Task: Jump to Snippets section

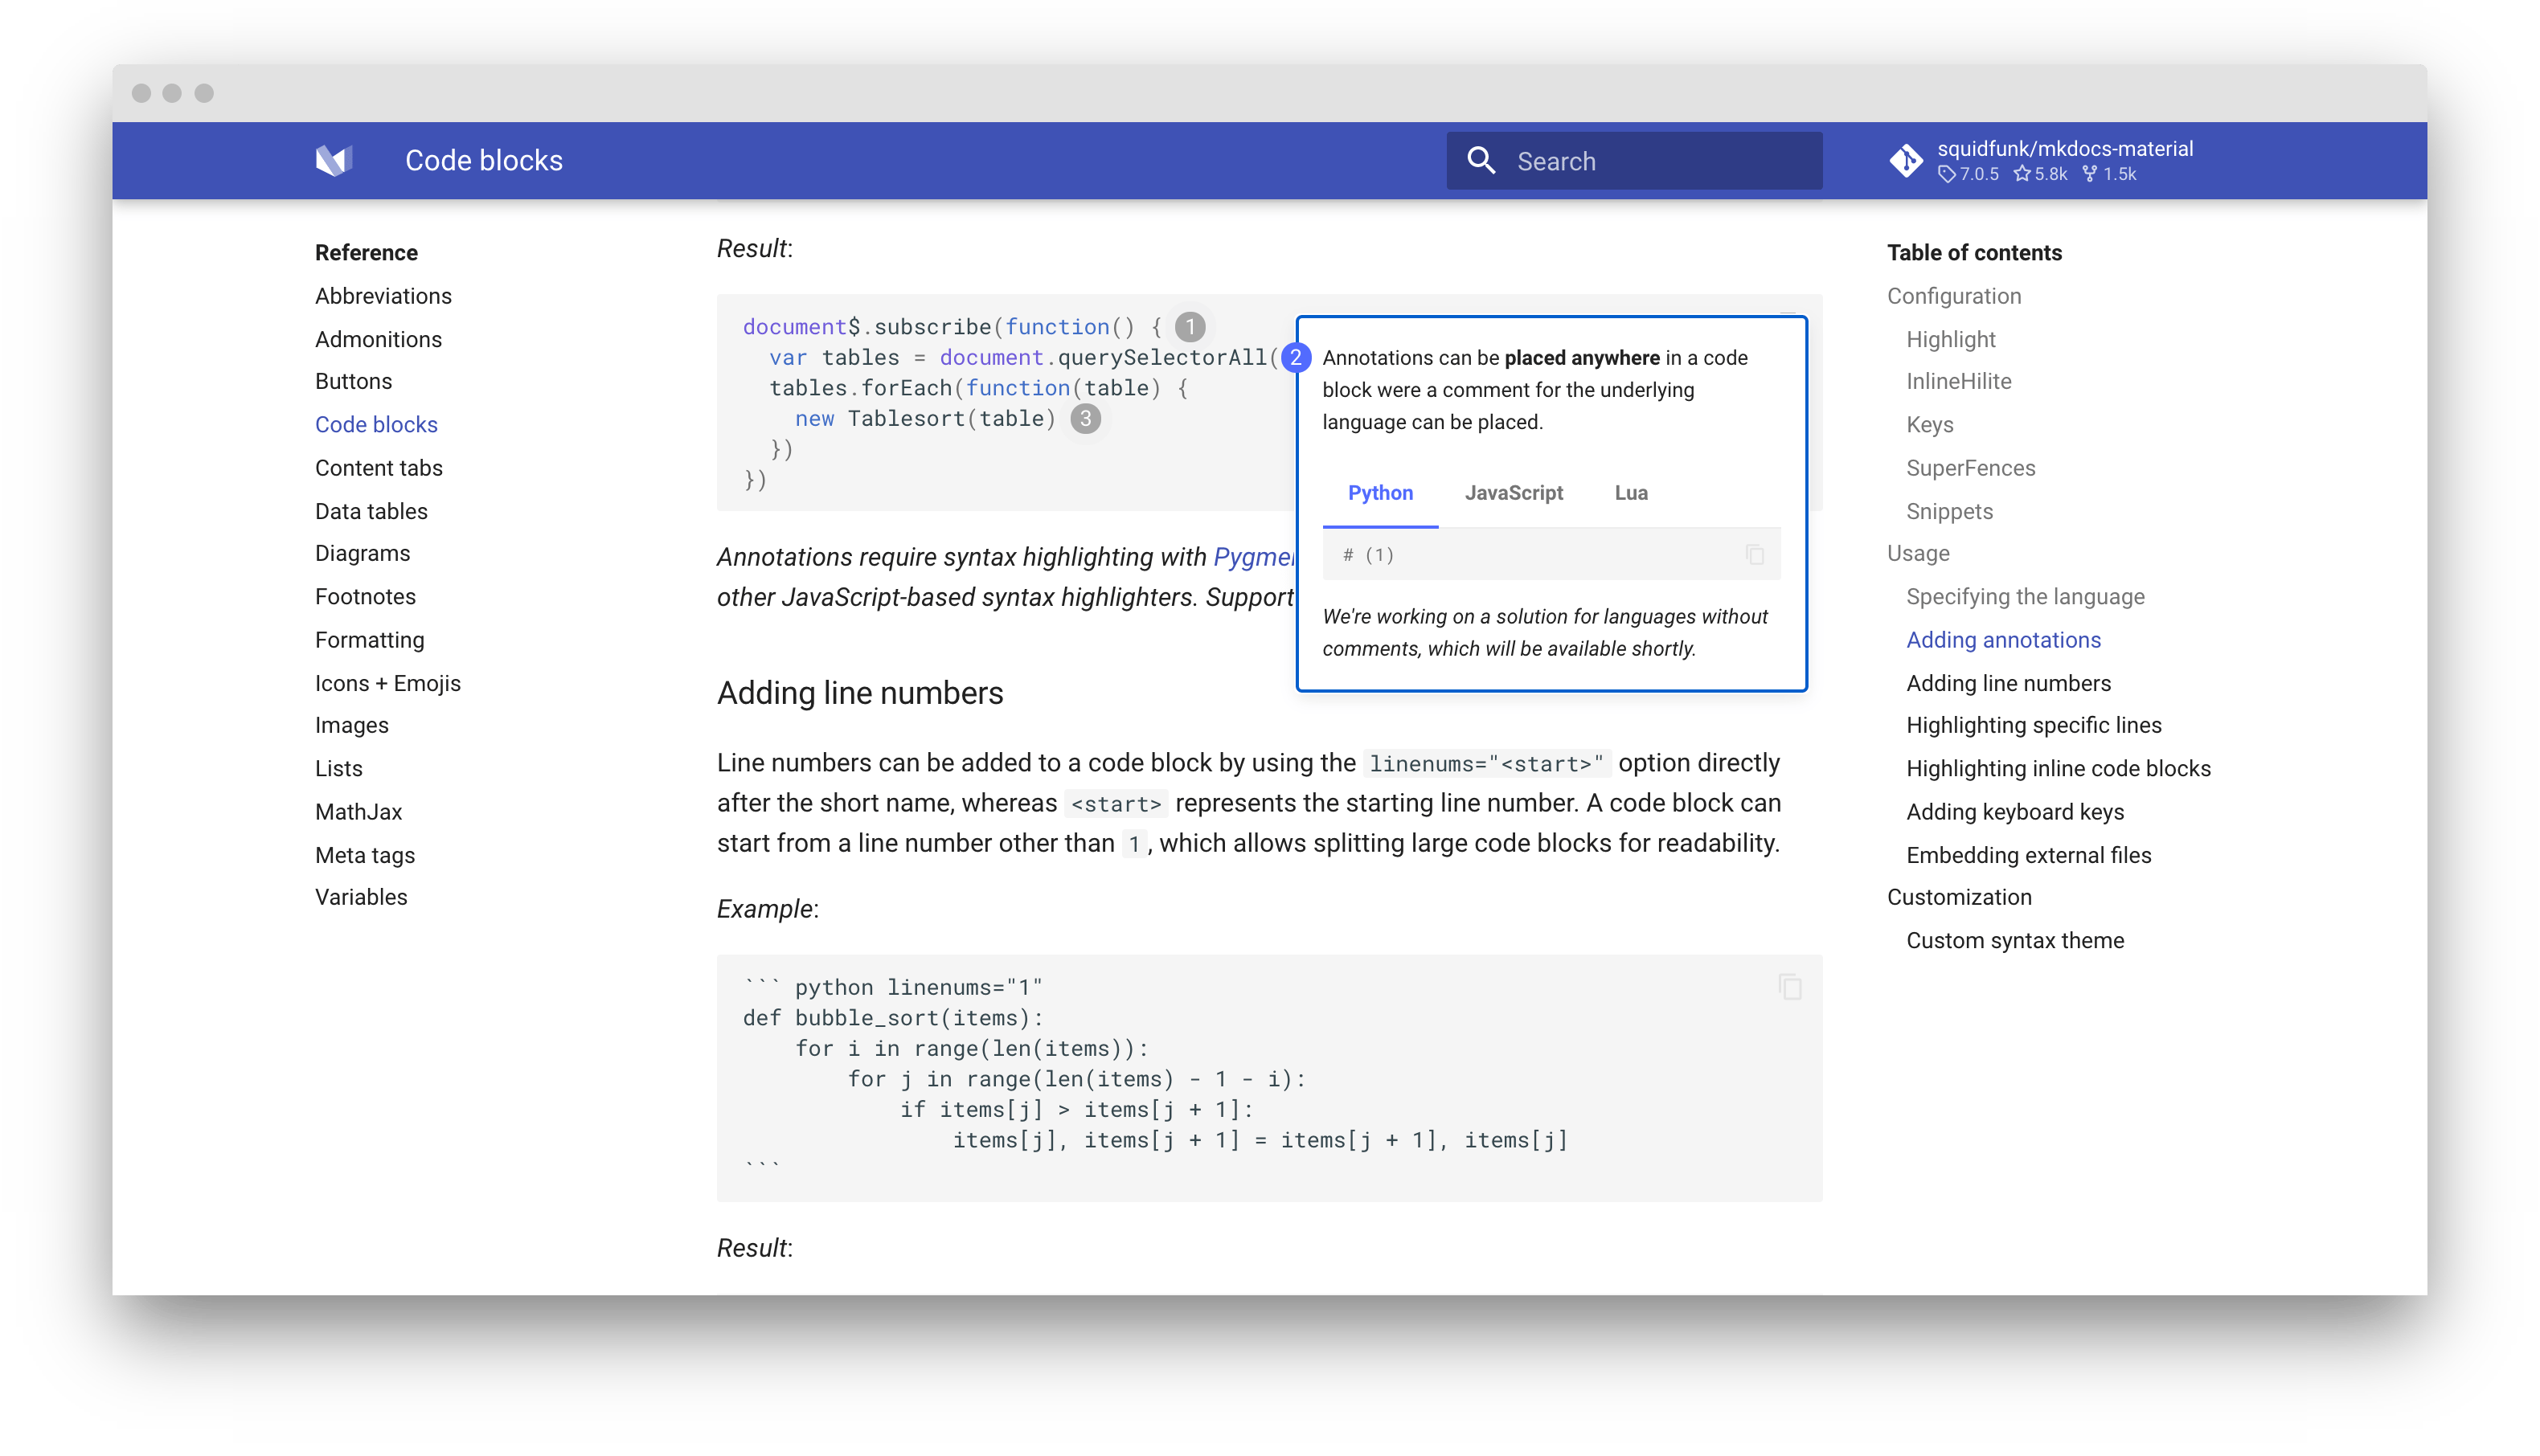Action: point(1949,511)
